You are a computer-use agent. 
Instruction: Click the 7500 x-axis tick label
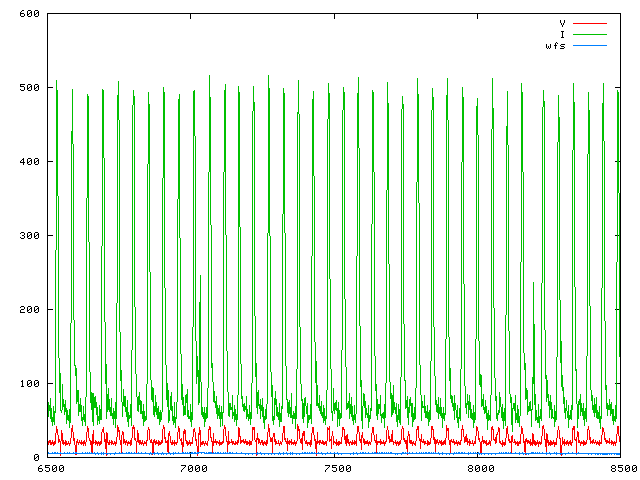point(336,468)
